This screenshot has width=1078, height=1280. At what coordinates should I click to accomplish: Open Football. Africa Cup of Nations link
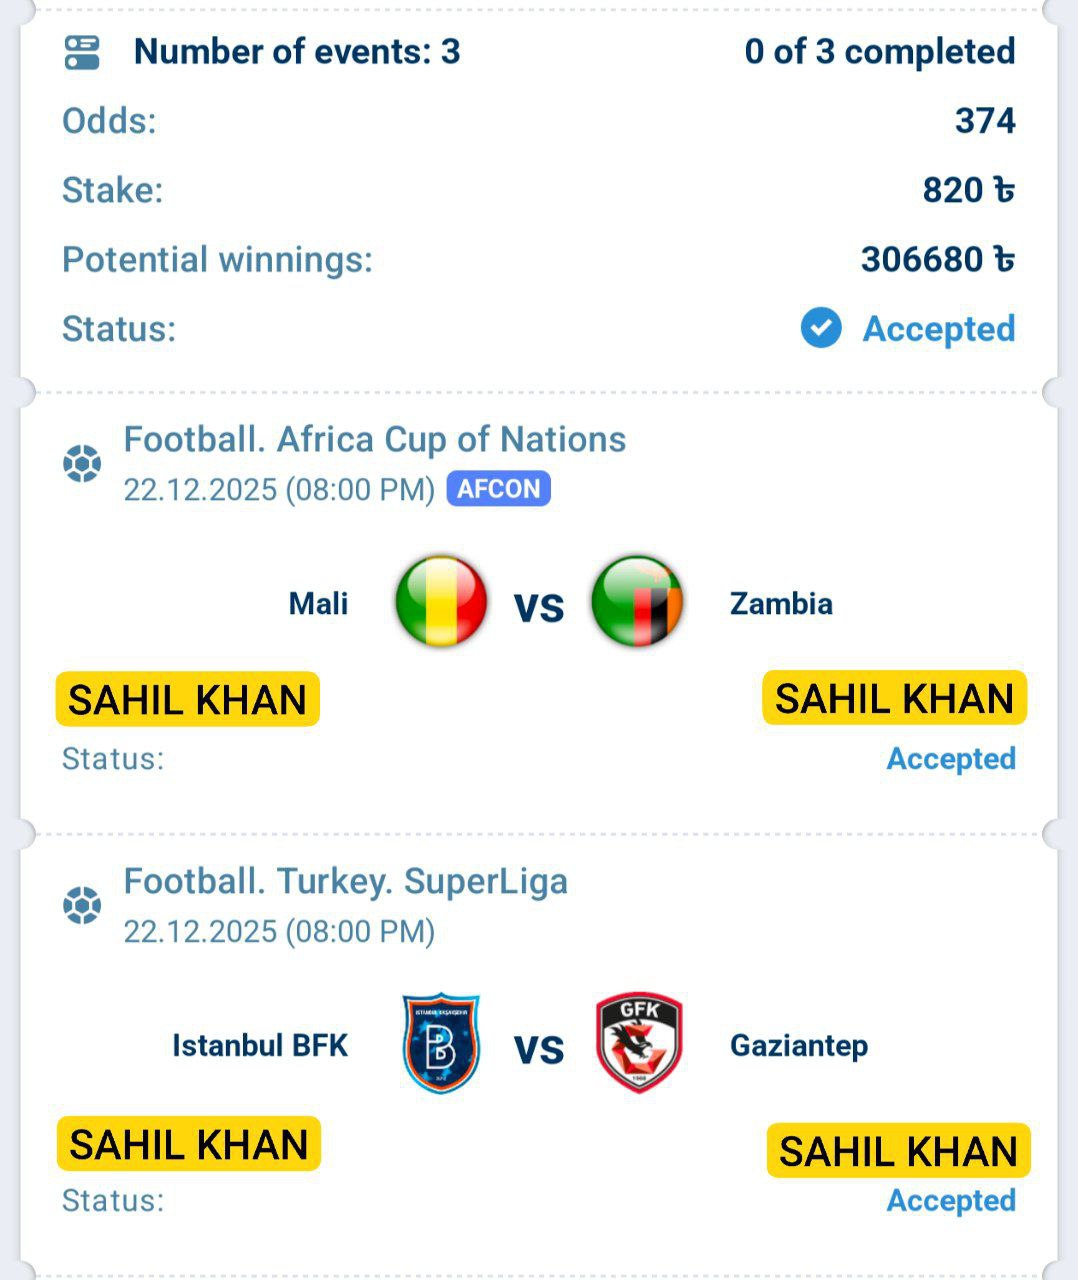click(x=374, y=439)
